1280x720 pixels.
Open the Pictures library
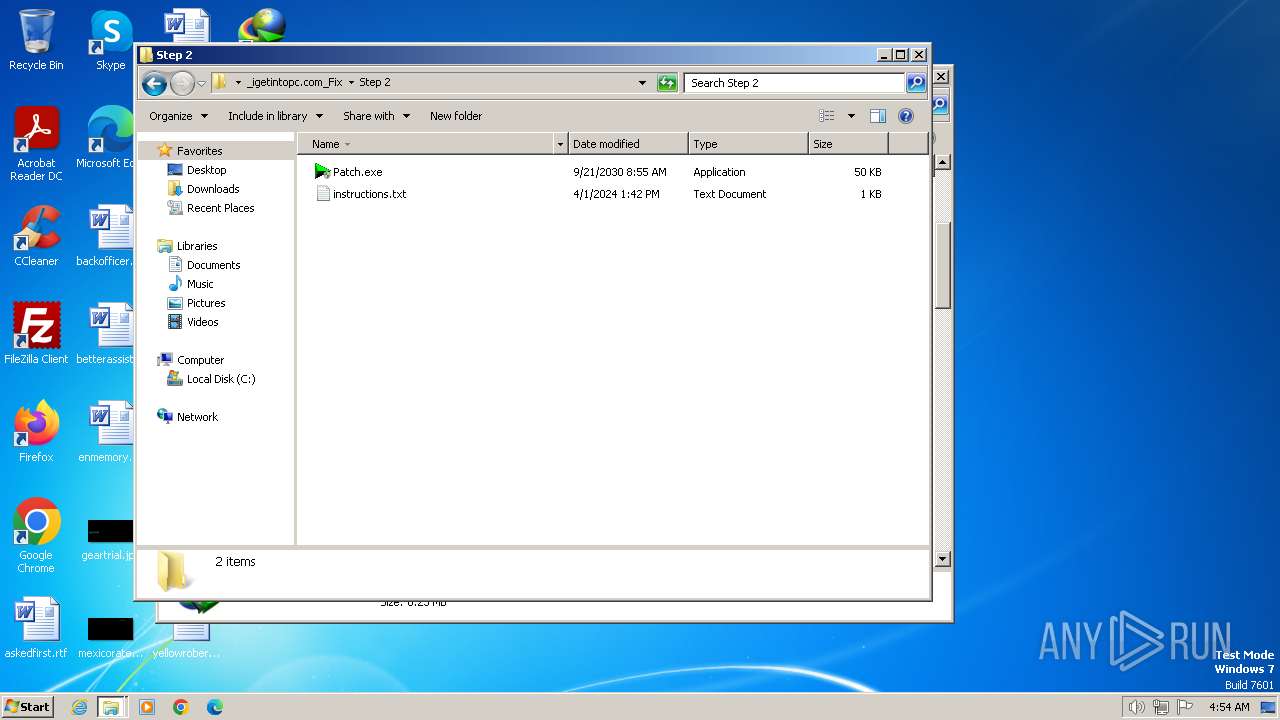(206, 303)
